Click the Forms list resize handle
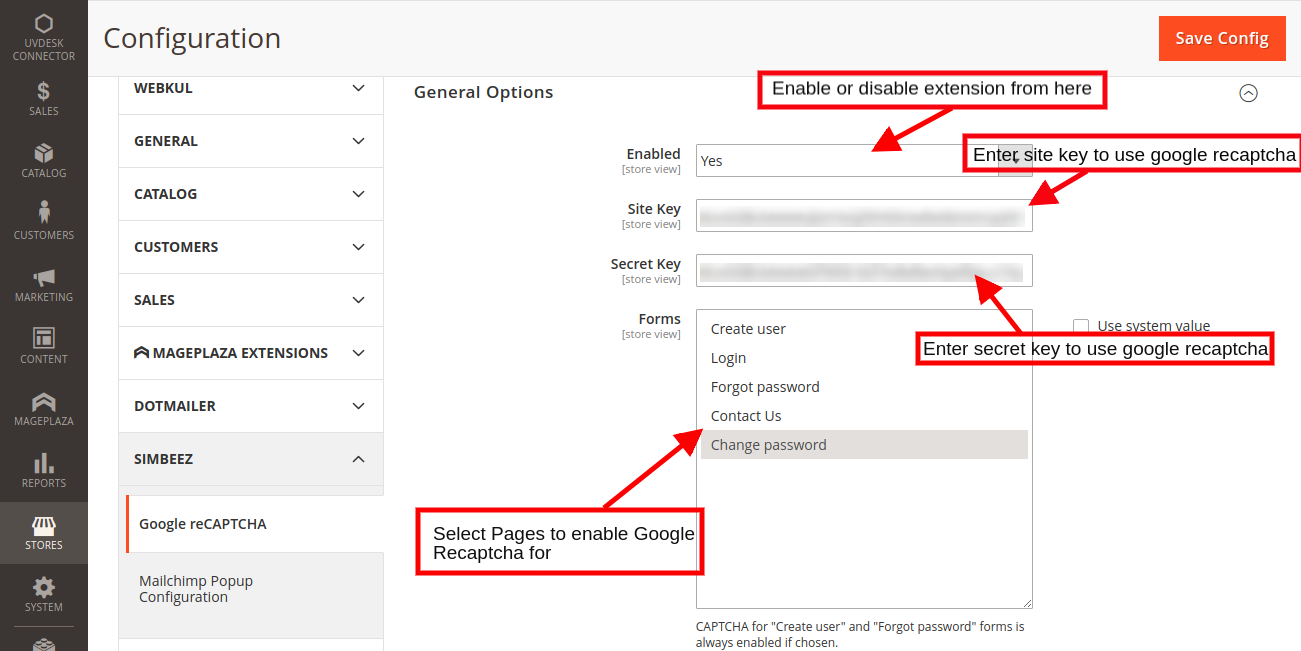 tap(1026, 602)
